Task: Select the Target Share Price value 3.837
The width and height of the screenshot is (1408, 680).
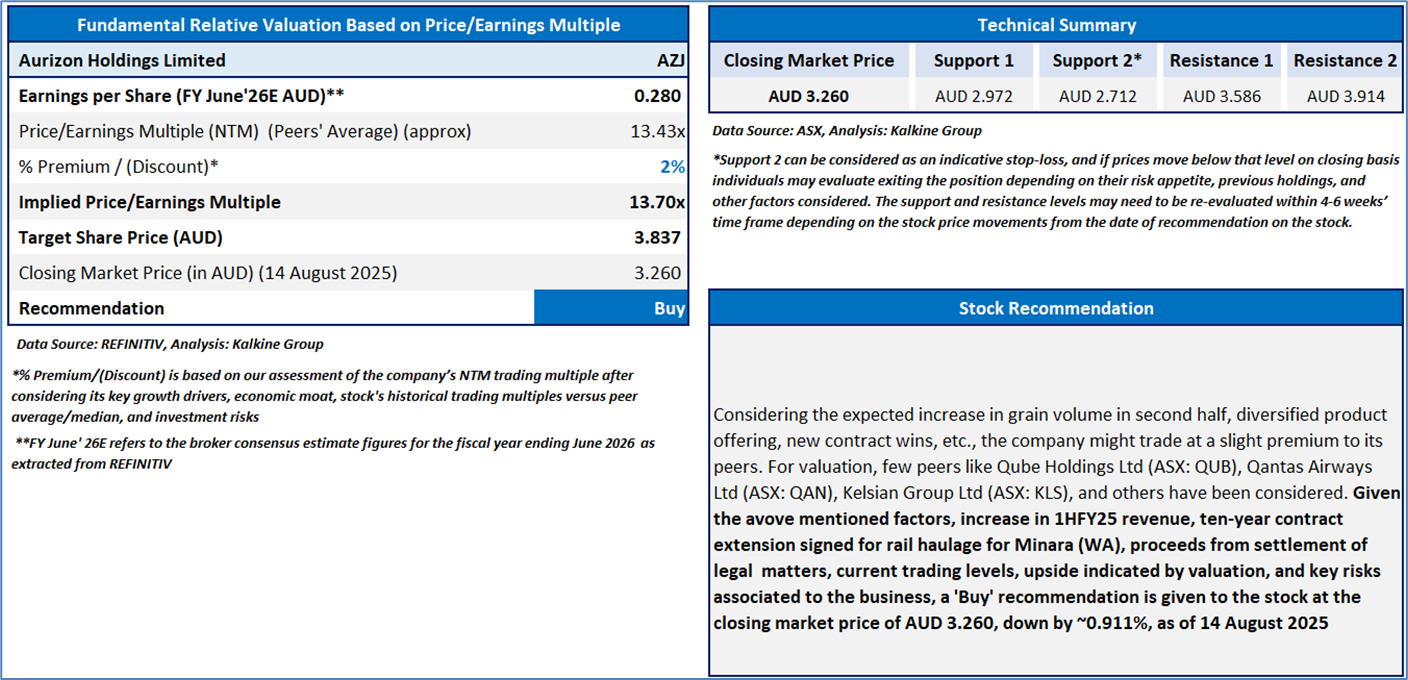Action: coord(658,238)
